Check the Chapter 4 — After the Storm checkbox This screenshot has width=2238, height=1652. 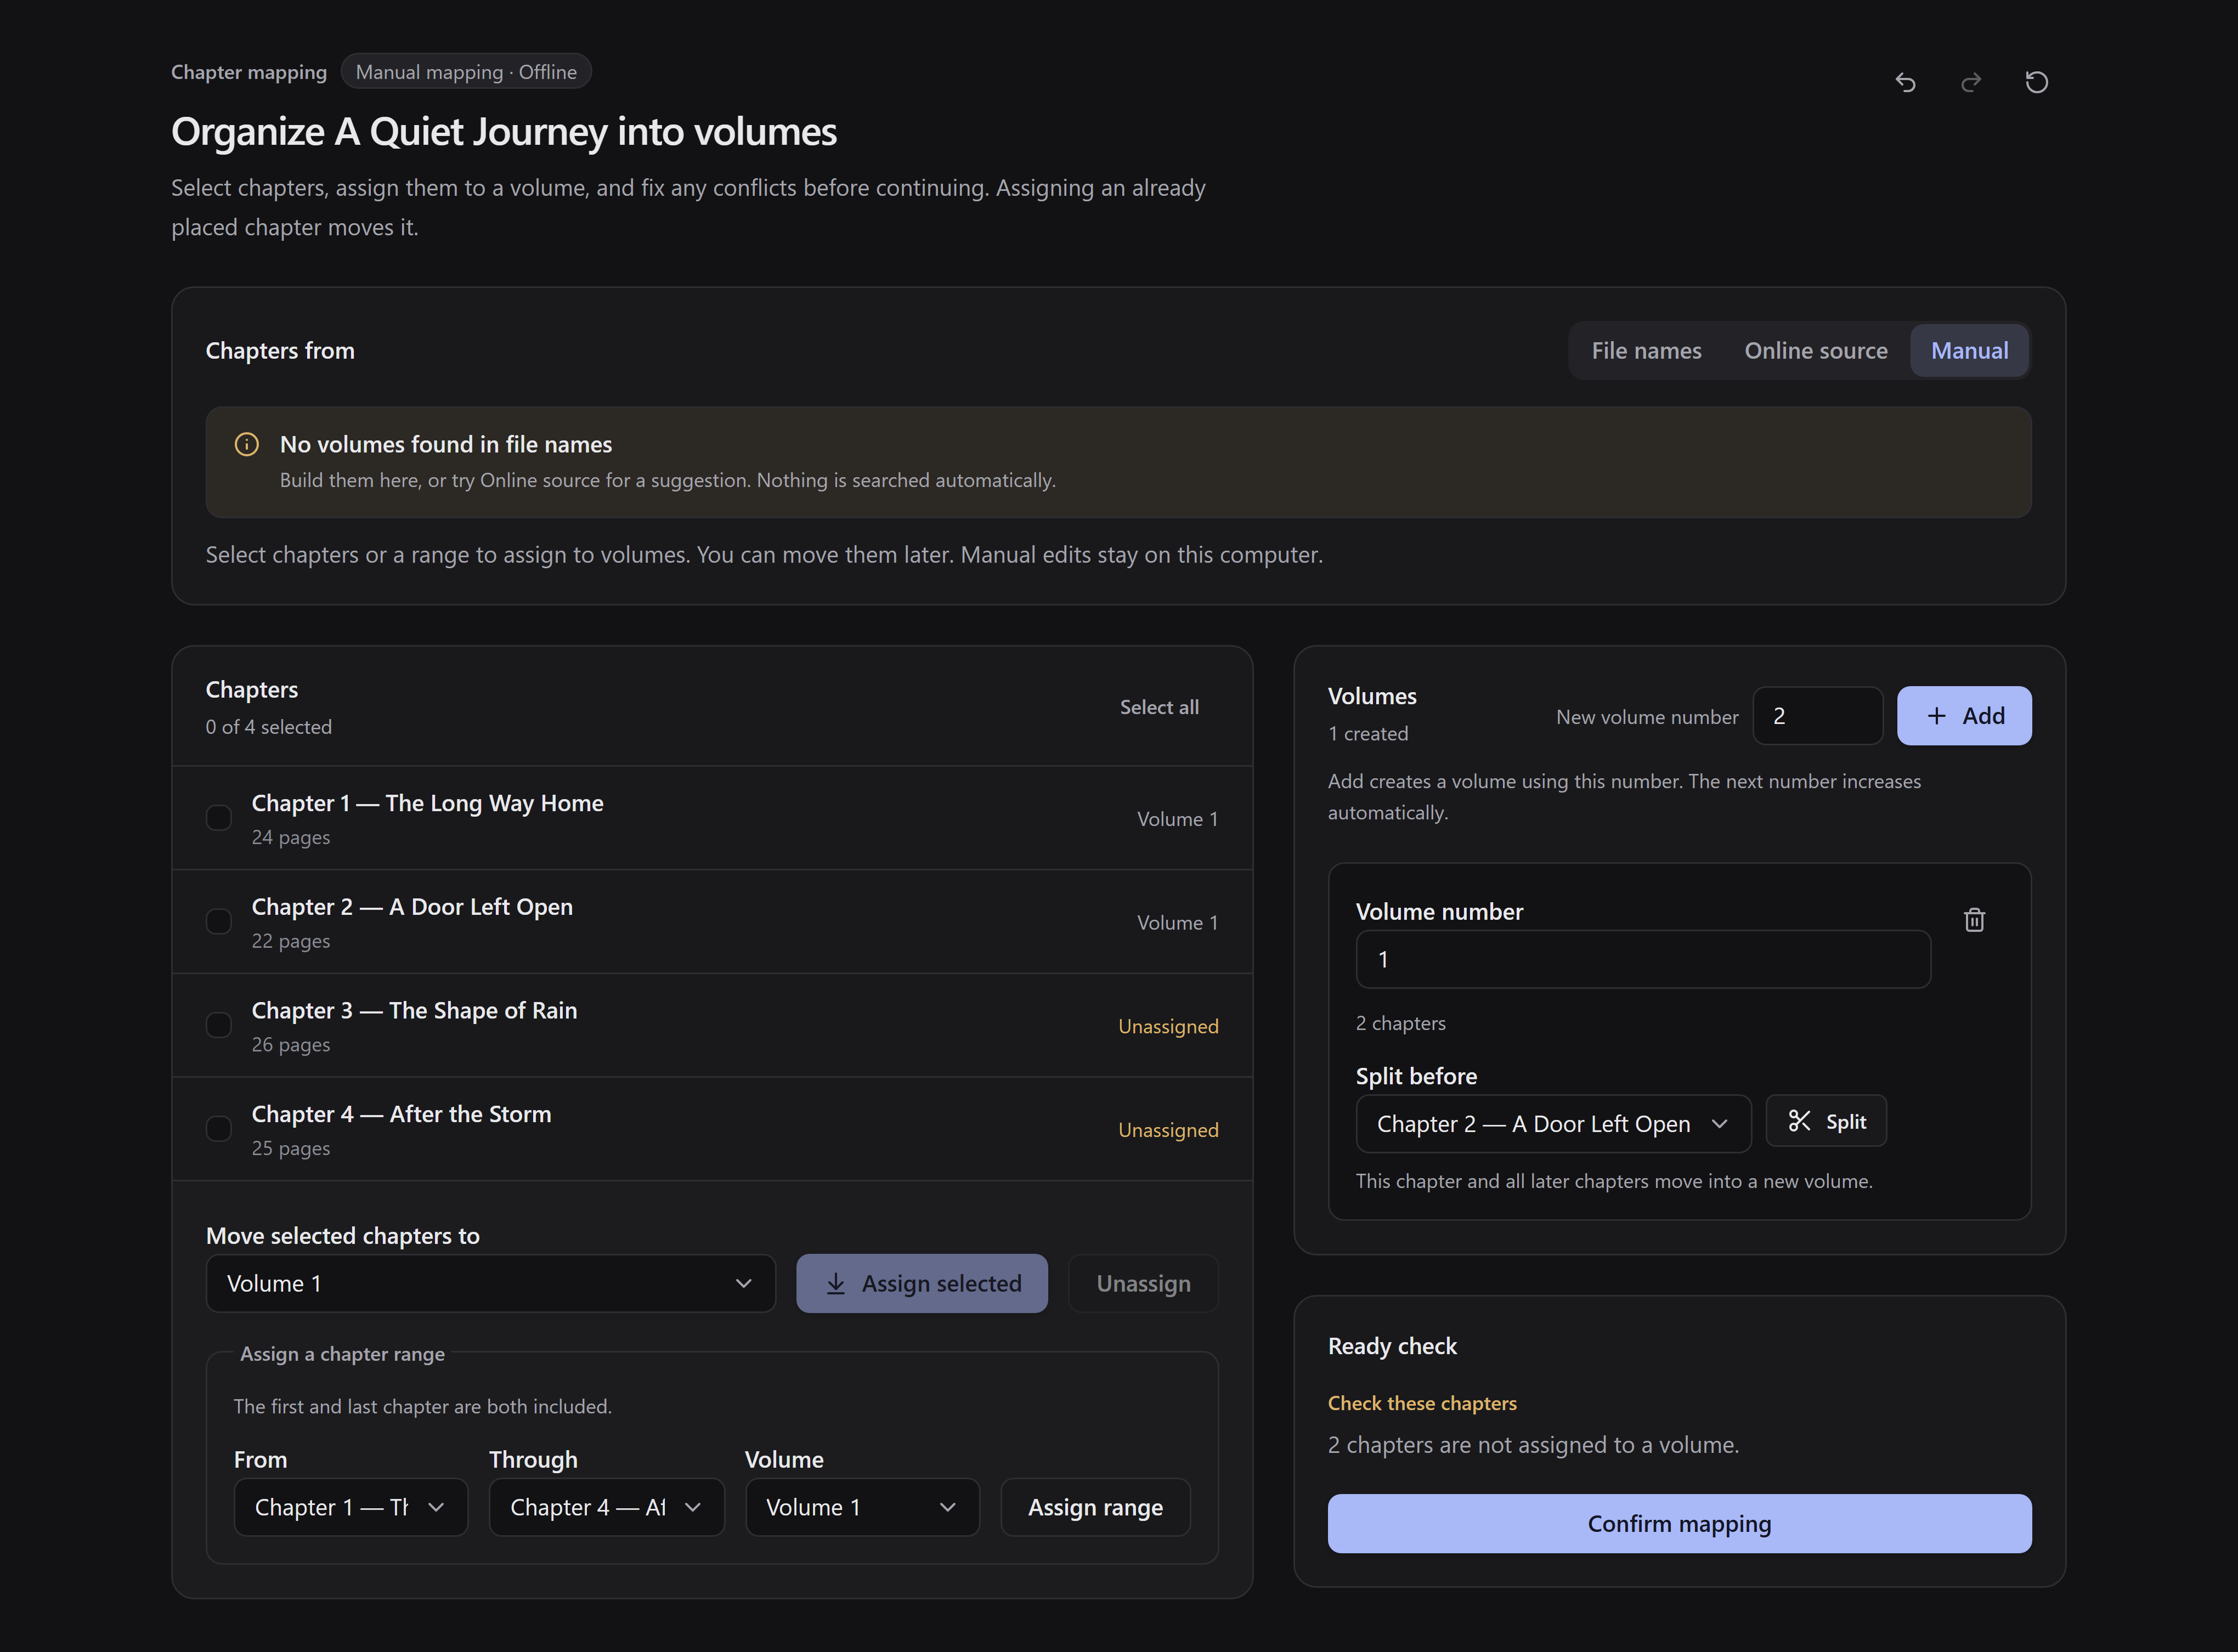click(x=218, y=1129)
